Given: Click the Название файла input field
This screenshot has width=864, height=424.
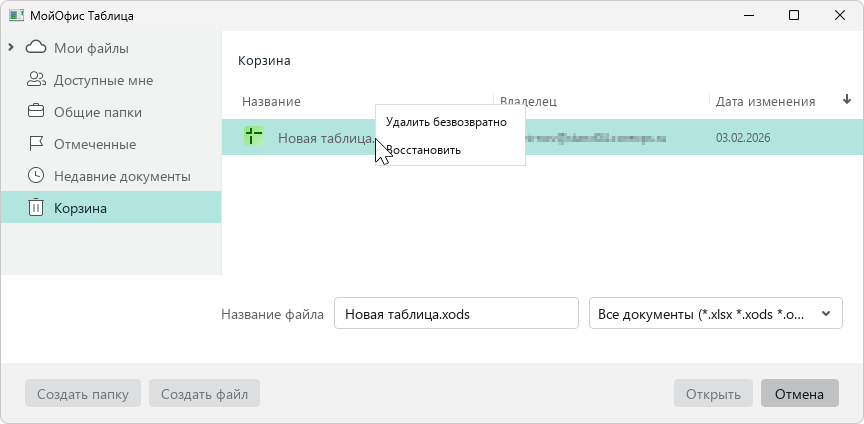Looking at the screenshot, I should pyautogui.click(x=456, y=313).
